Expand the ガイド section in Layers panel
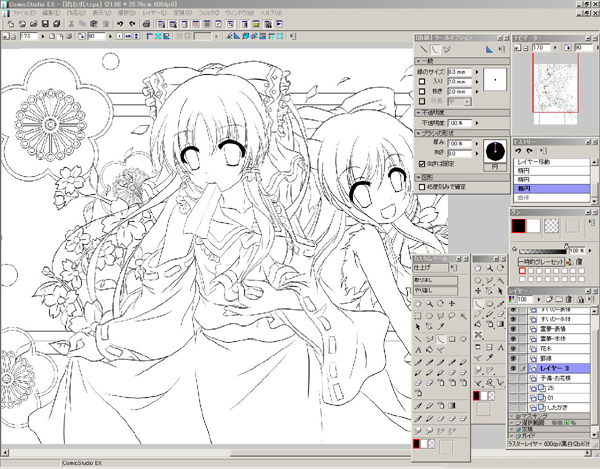 tap(513, 436)
